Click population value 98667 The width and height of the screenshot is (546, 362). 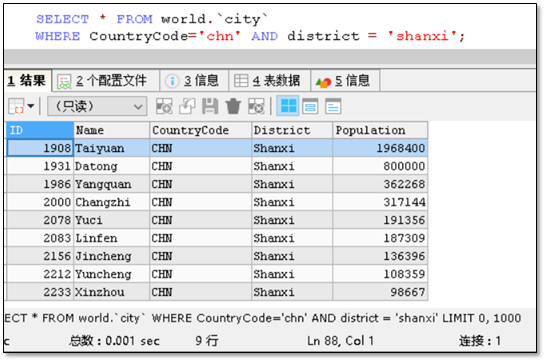coord(380,292)
